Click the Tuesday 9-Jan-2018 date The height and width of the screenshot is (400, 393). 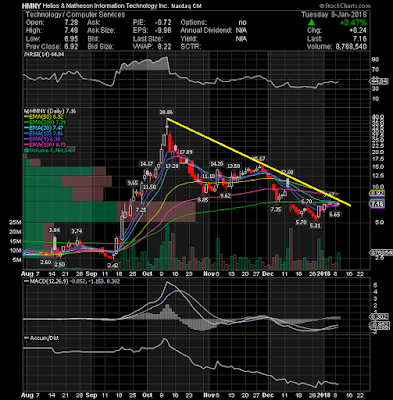pyautogui.click(x=334, y=14)
